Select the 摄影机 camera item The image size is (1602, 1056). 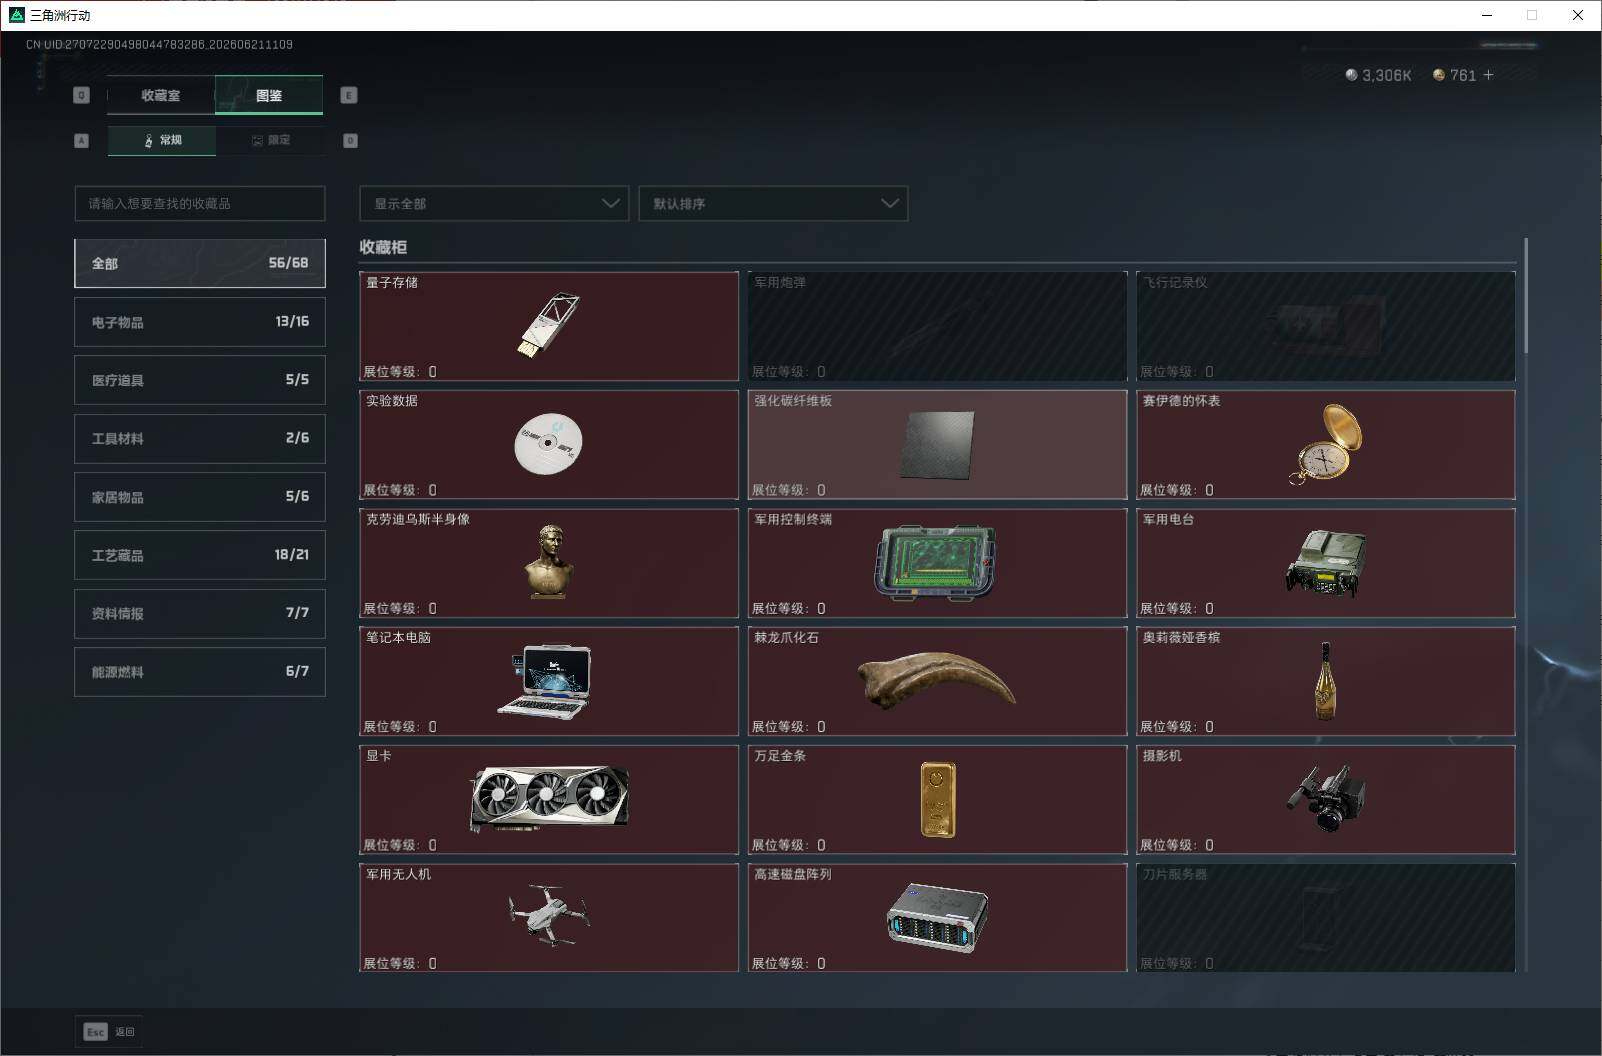point(1326,800)
